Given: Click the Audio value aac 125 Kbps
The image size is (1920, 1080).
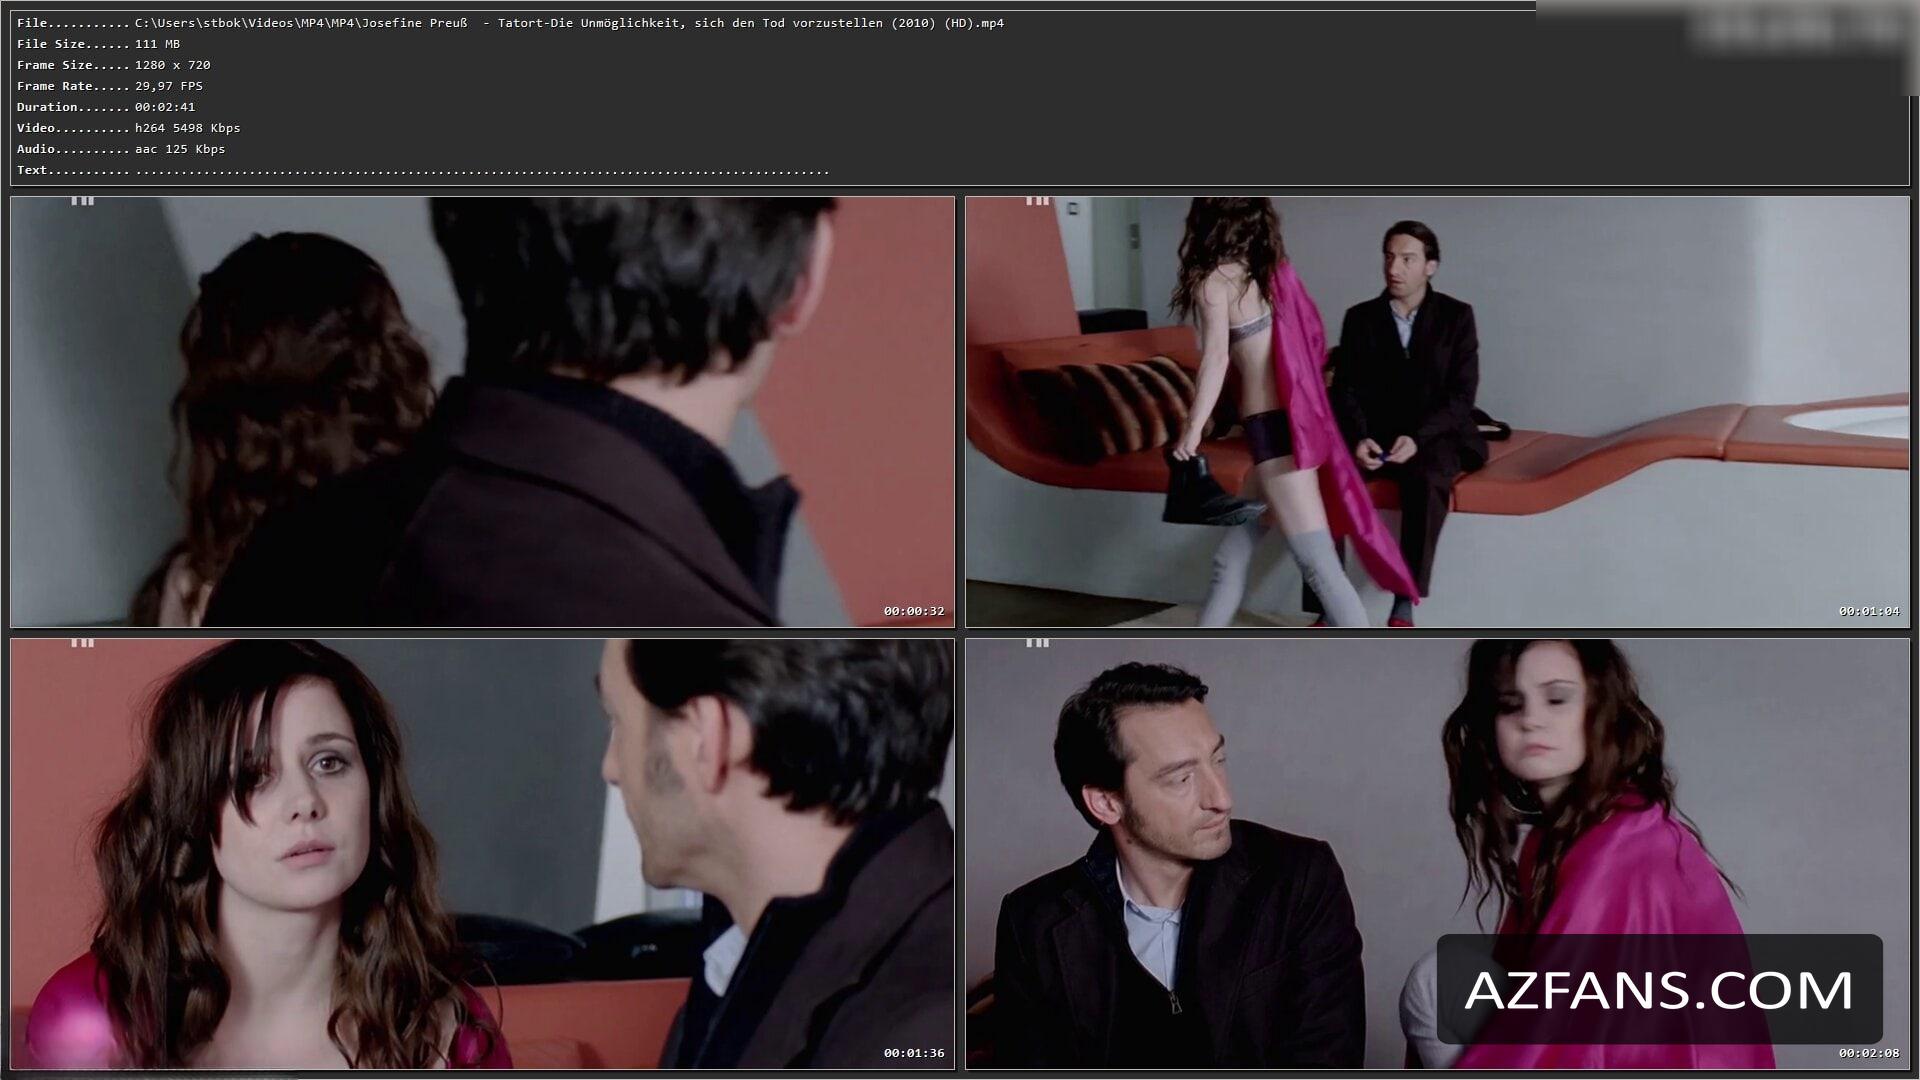Looking at the screenshot, I should click(x=180, y=149).
